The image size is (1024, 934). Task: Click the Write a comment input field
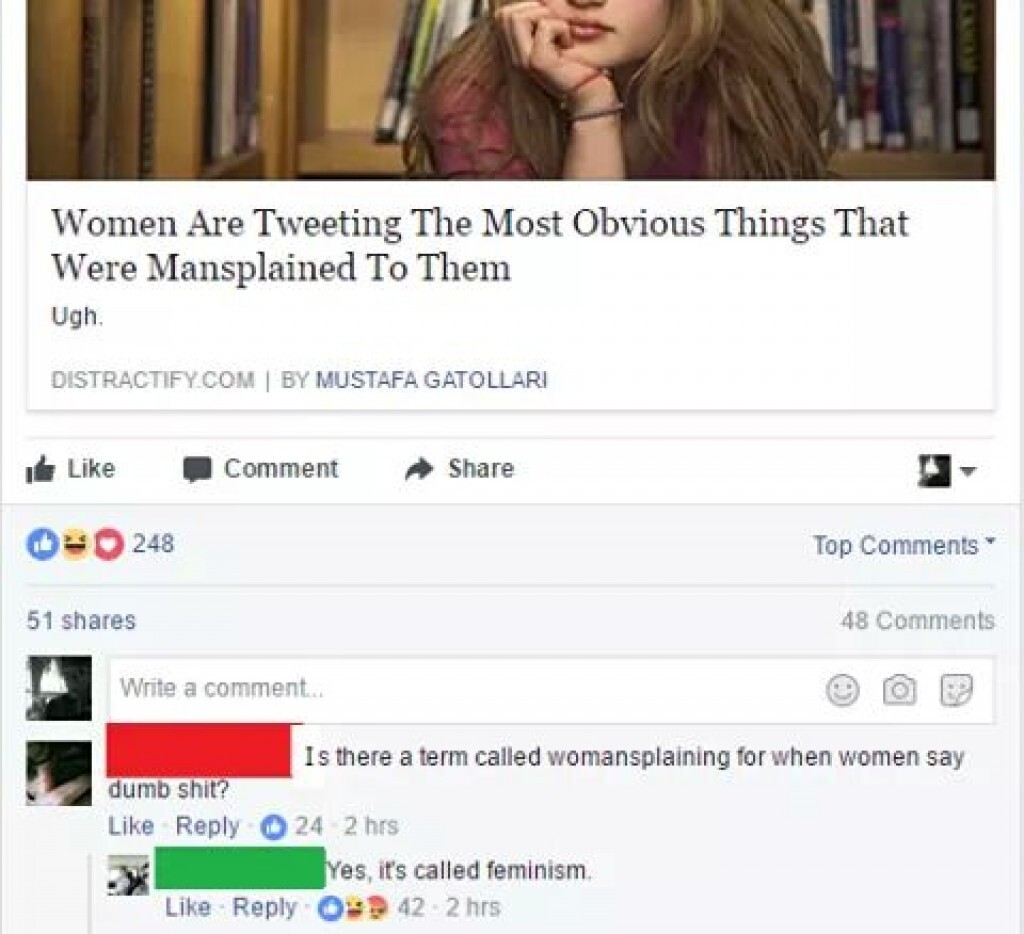(x=552, y=689)
